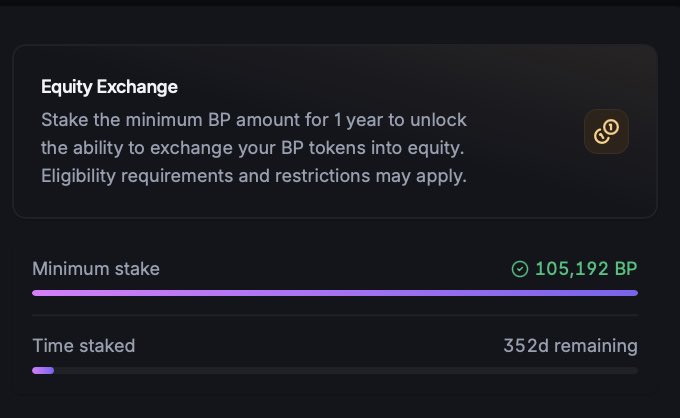Click the line starting 'Stake the minimum BP amount'

pyautogui.click(x=254, y=120)
